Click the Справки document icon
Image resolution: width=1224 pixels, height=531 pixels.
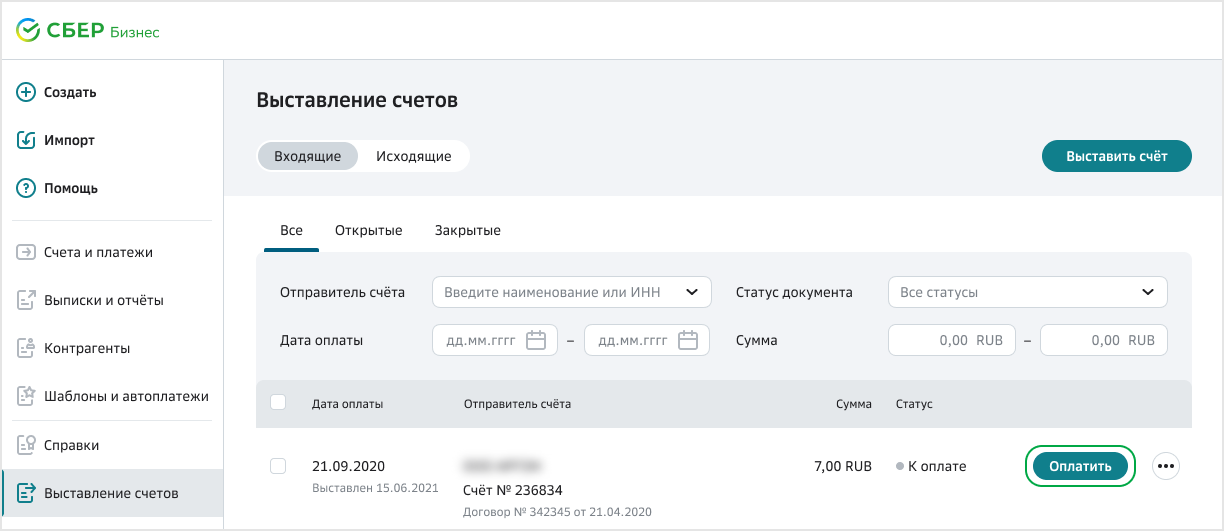coord(27,445)
